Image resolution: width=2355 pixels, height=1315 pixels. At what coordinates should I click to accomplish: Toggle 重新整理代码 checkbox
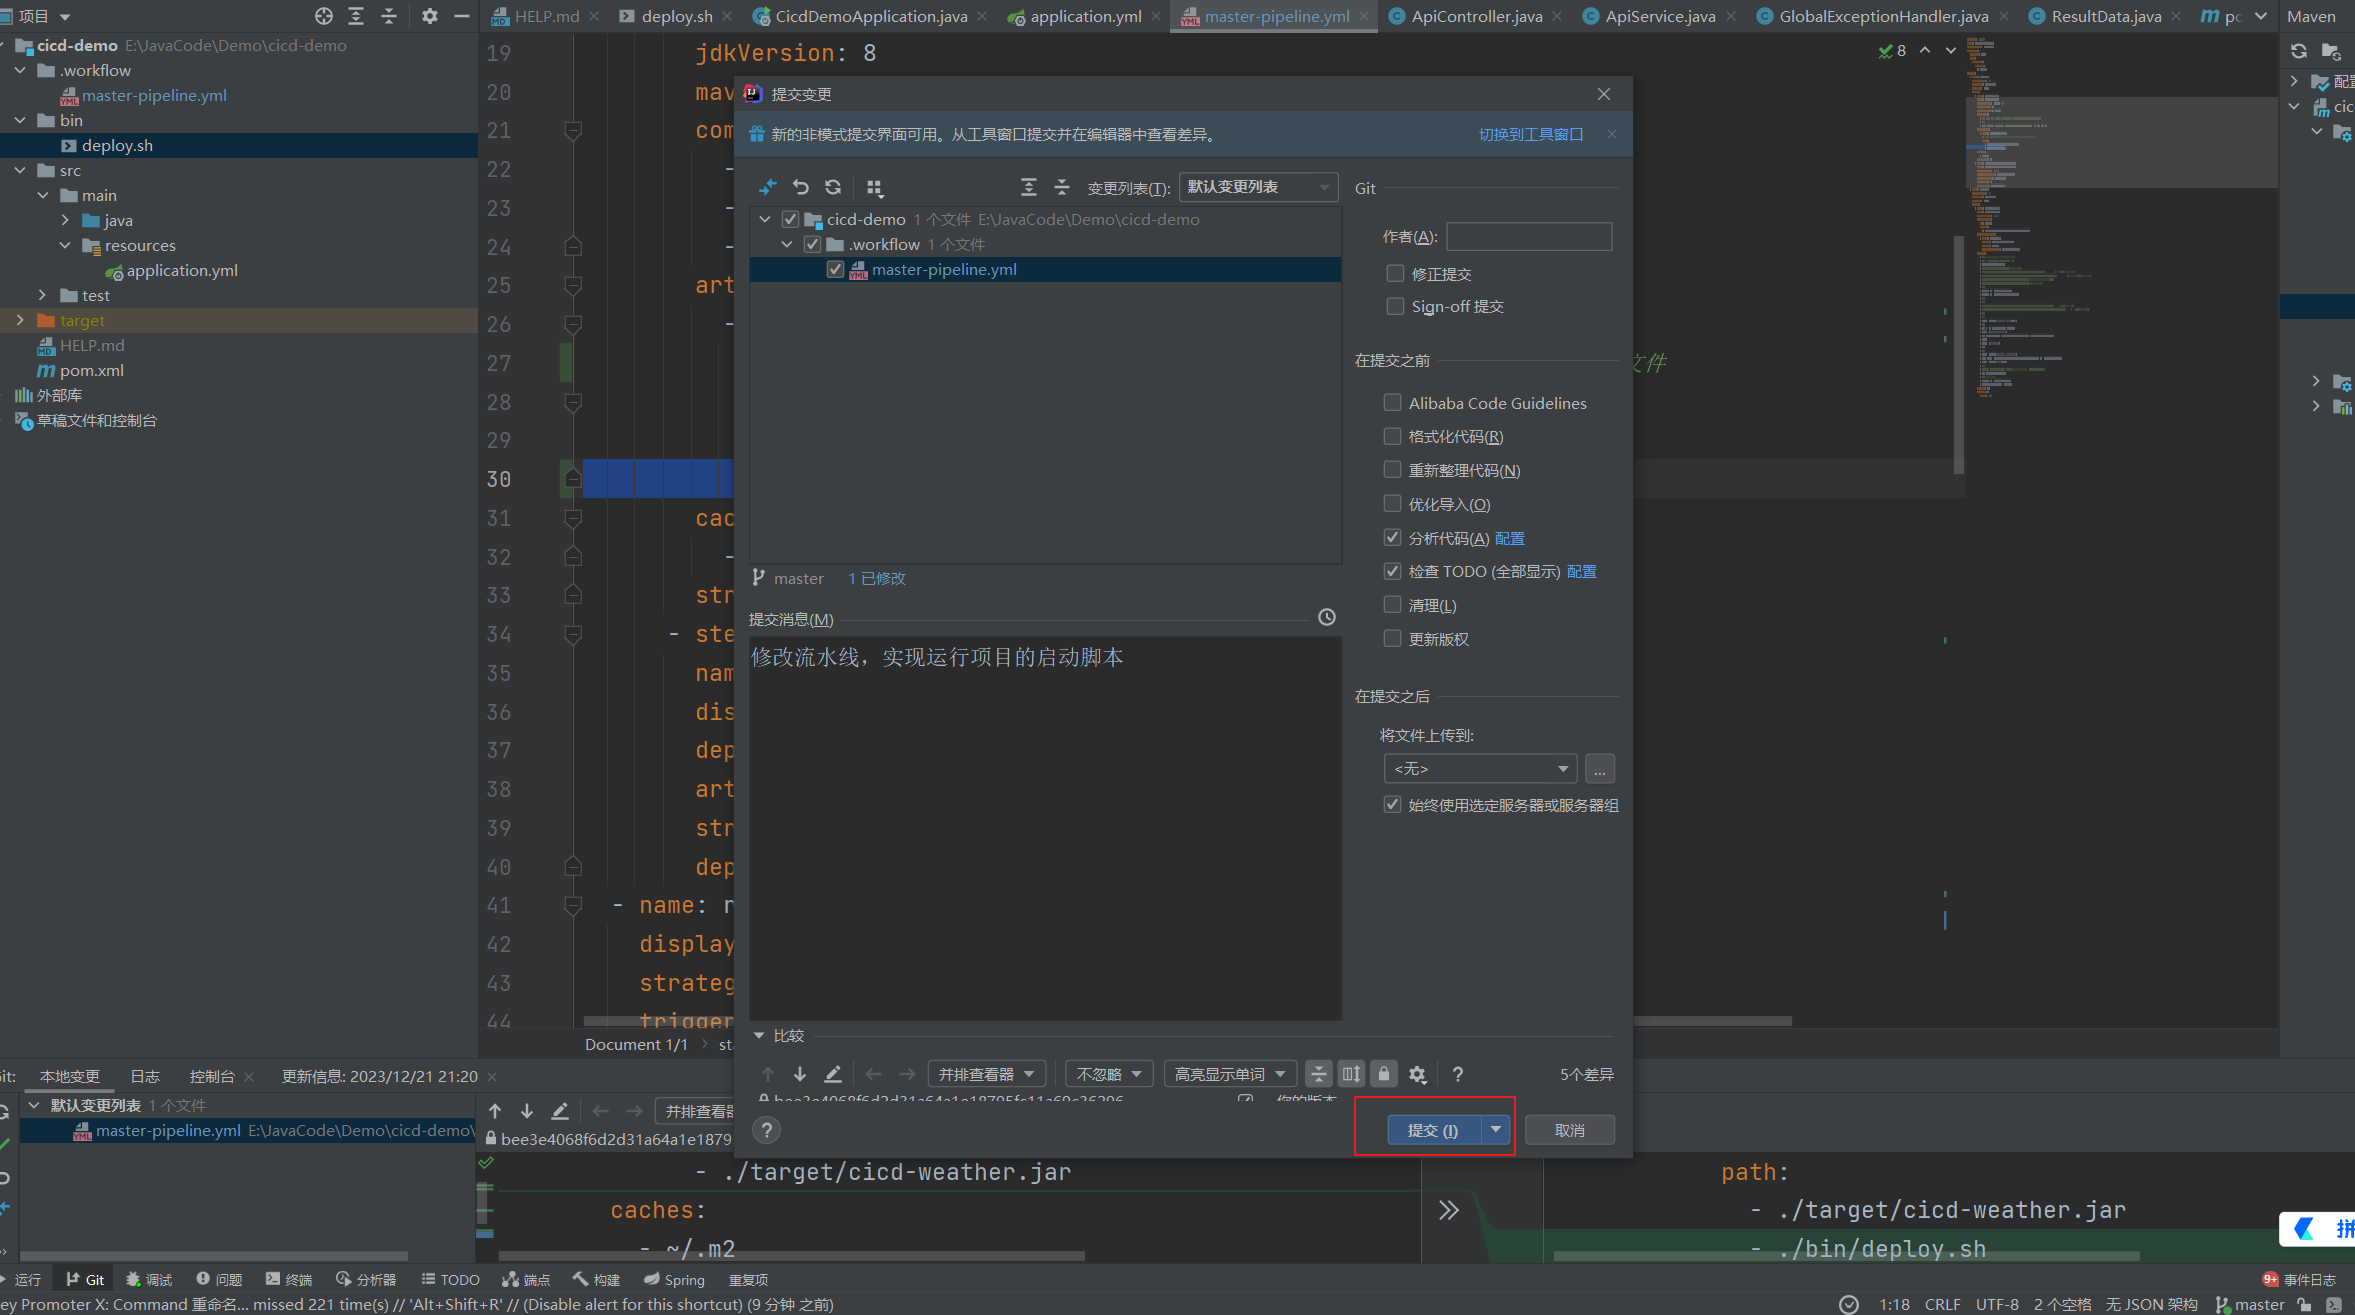[x=1392, y=469]
